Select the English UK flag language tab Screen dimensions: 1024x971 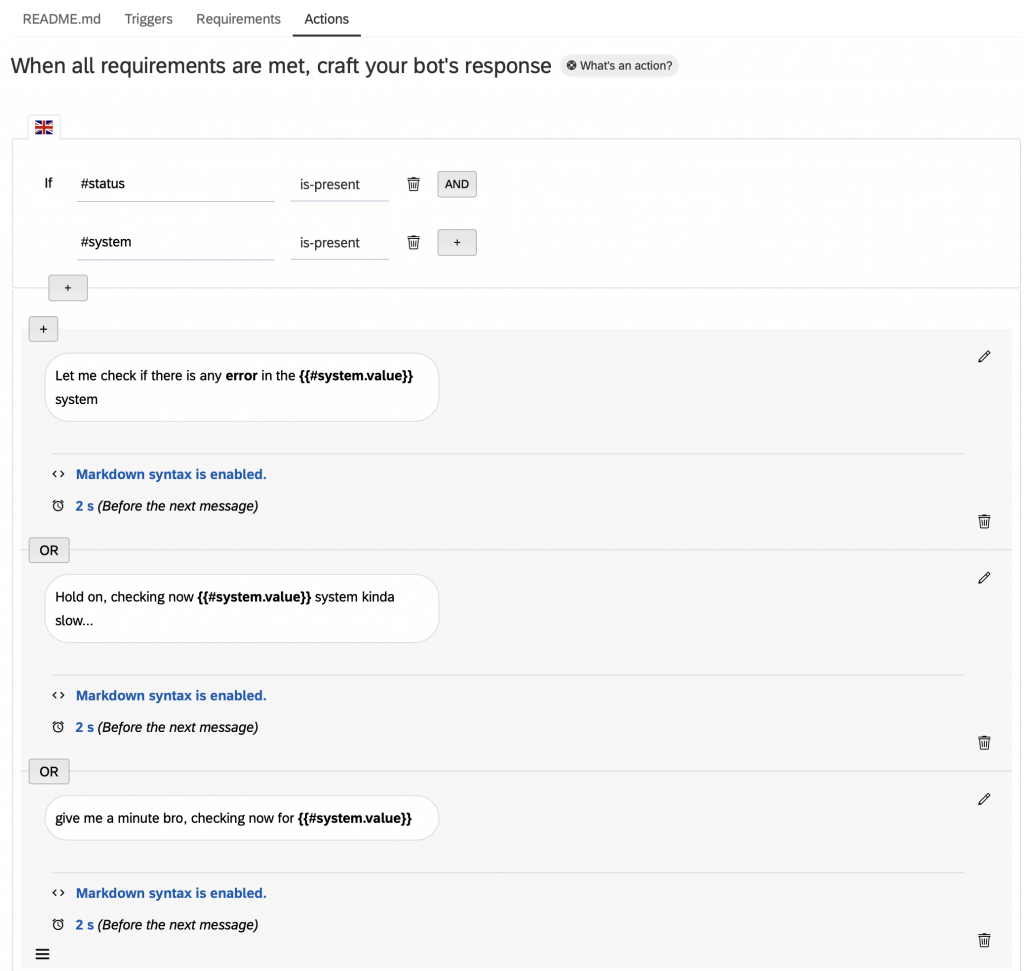(44, 127)
